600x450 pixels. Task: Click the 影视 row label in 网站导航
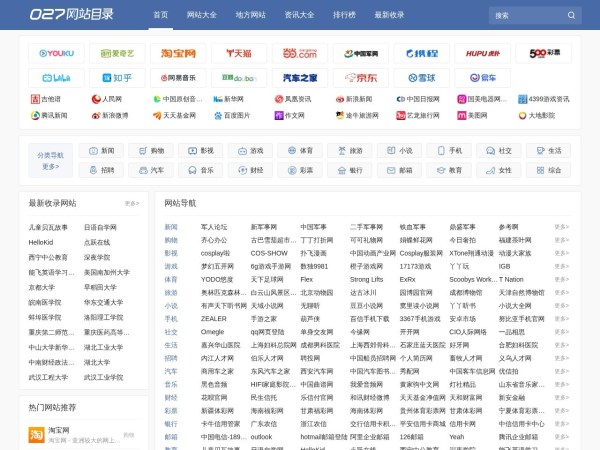point(171,253)
